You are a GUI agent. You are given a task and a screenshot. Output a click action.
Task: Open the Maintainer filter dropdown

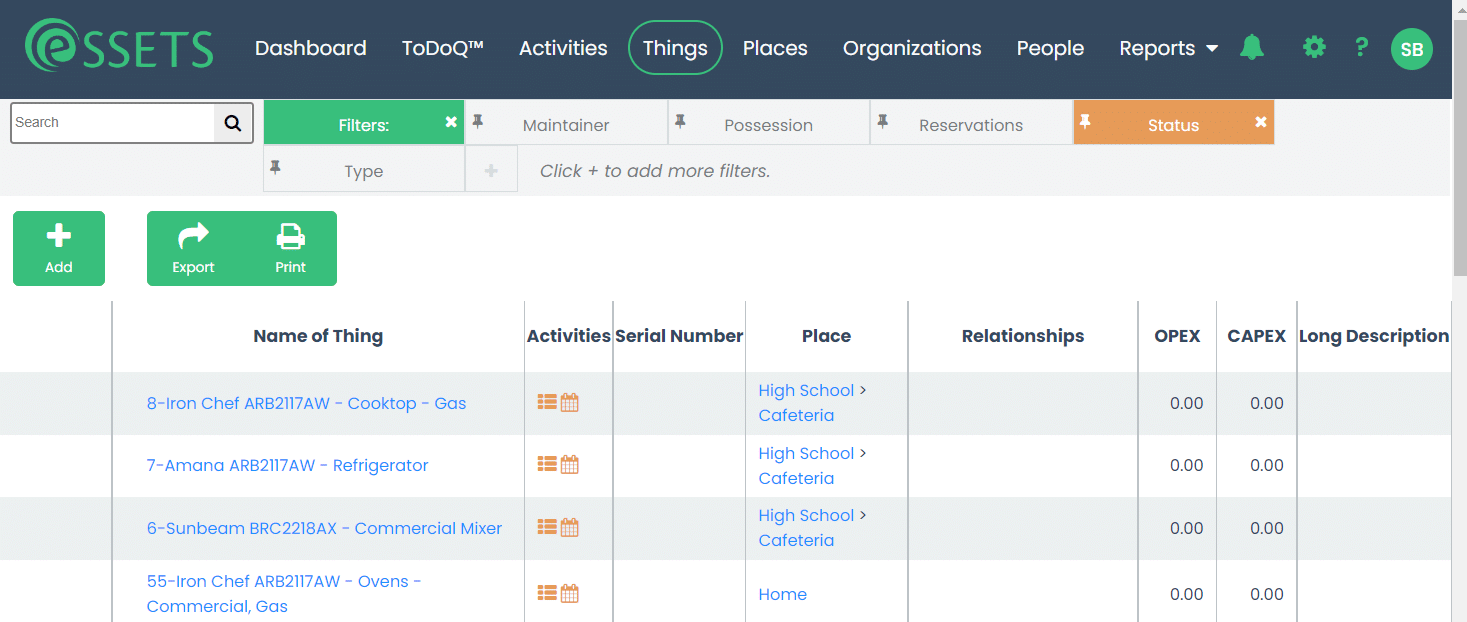pos(566,123)
